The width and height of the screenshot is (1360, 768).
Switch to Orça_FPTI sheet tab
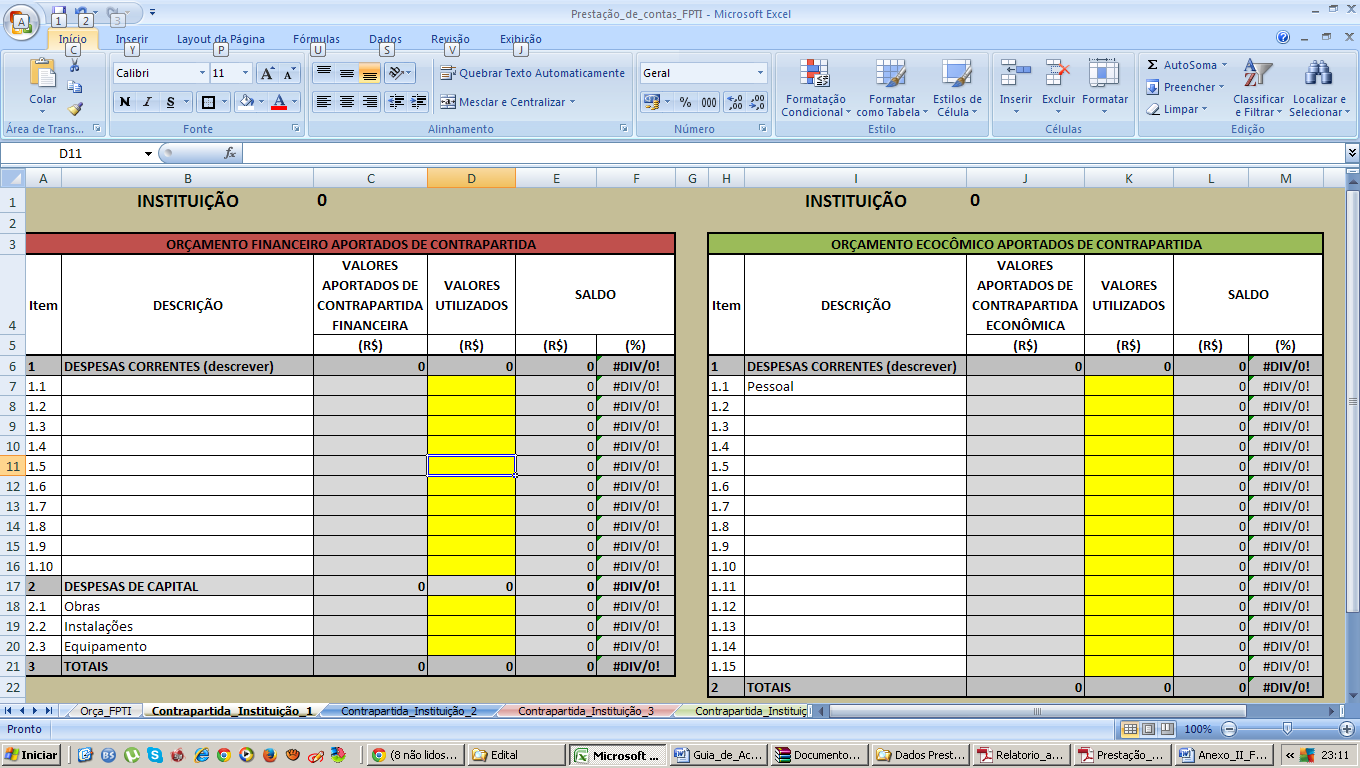pyautogui.click(x=105, y=711)
